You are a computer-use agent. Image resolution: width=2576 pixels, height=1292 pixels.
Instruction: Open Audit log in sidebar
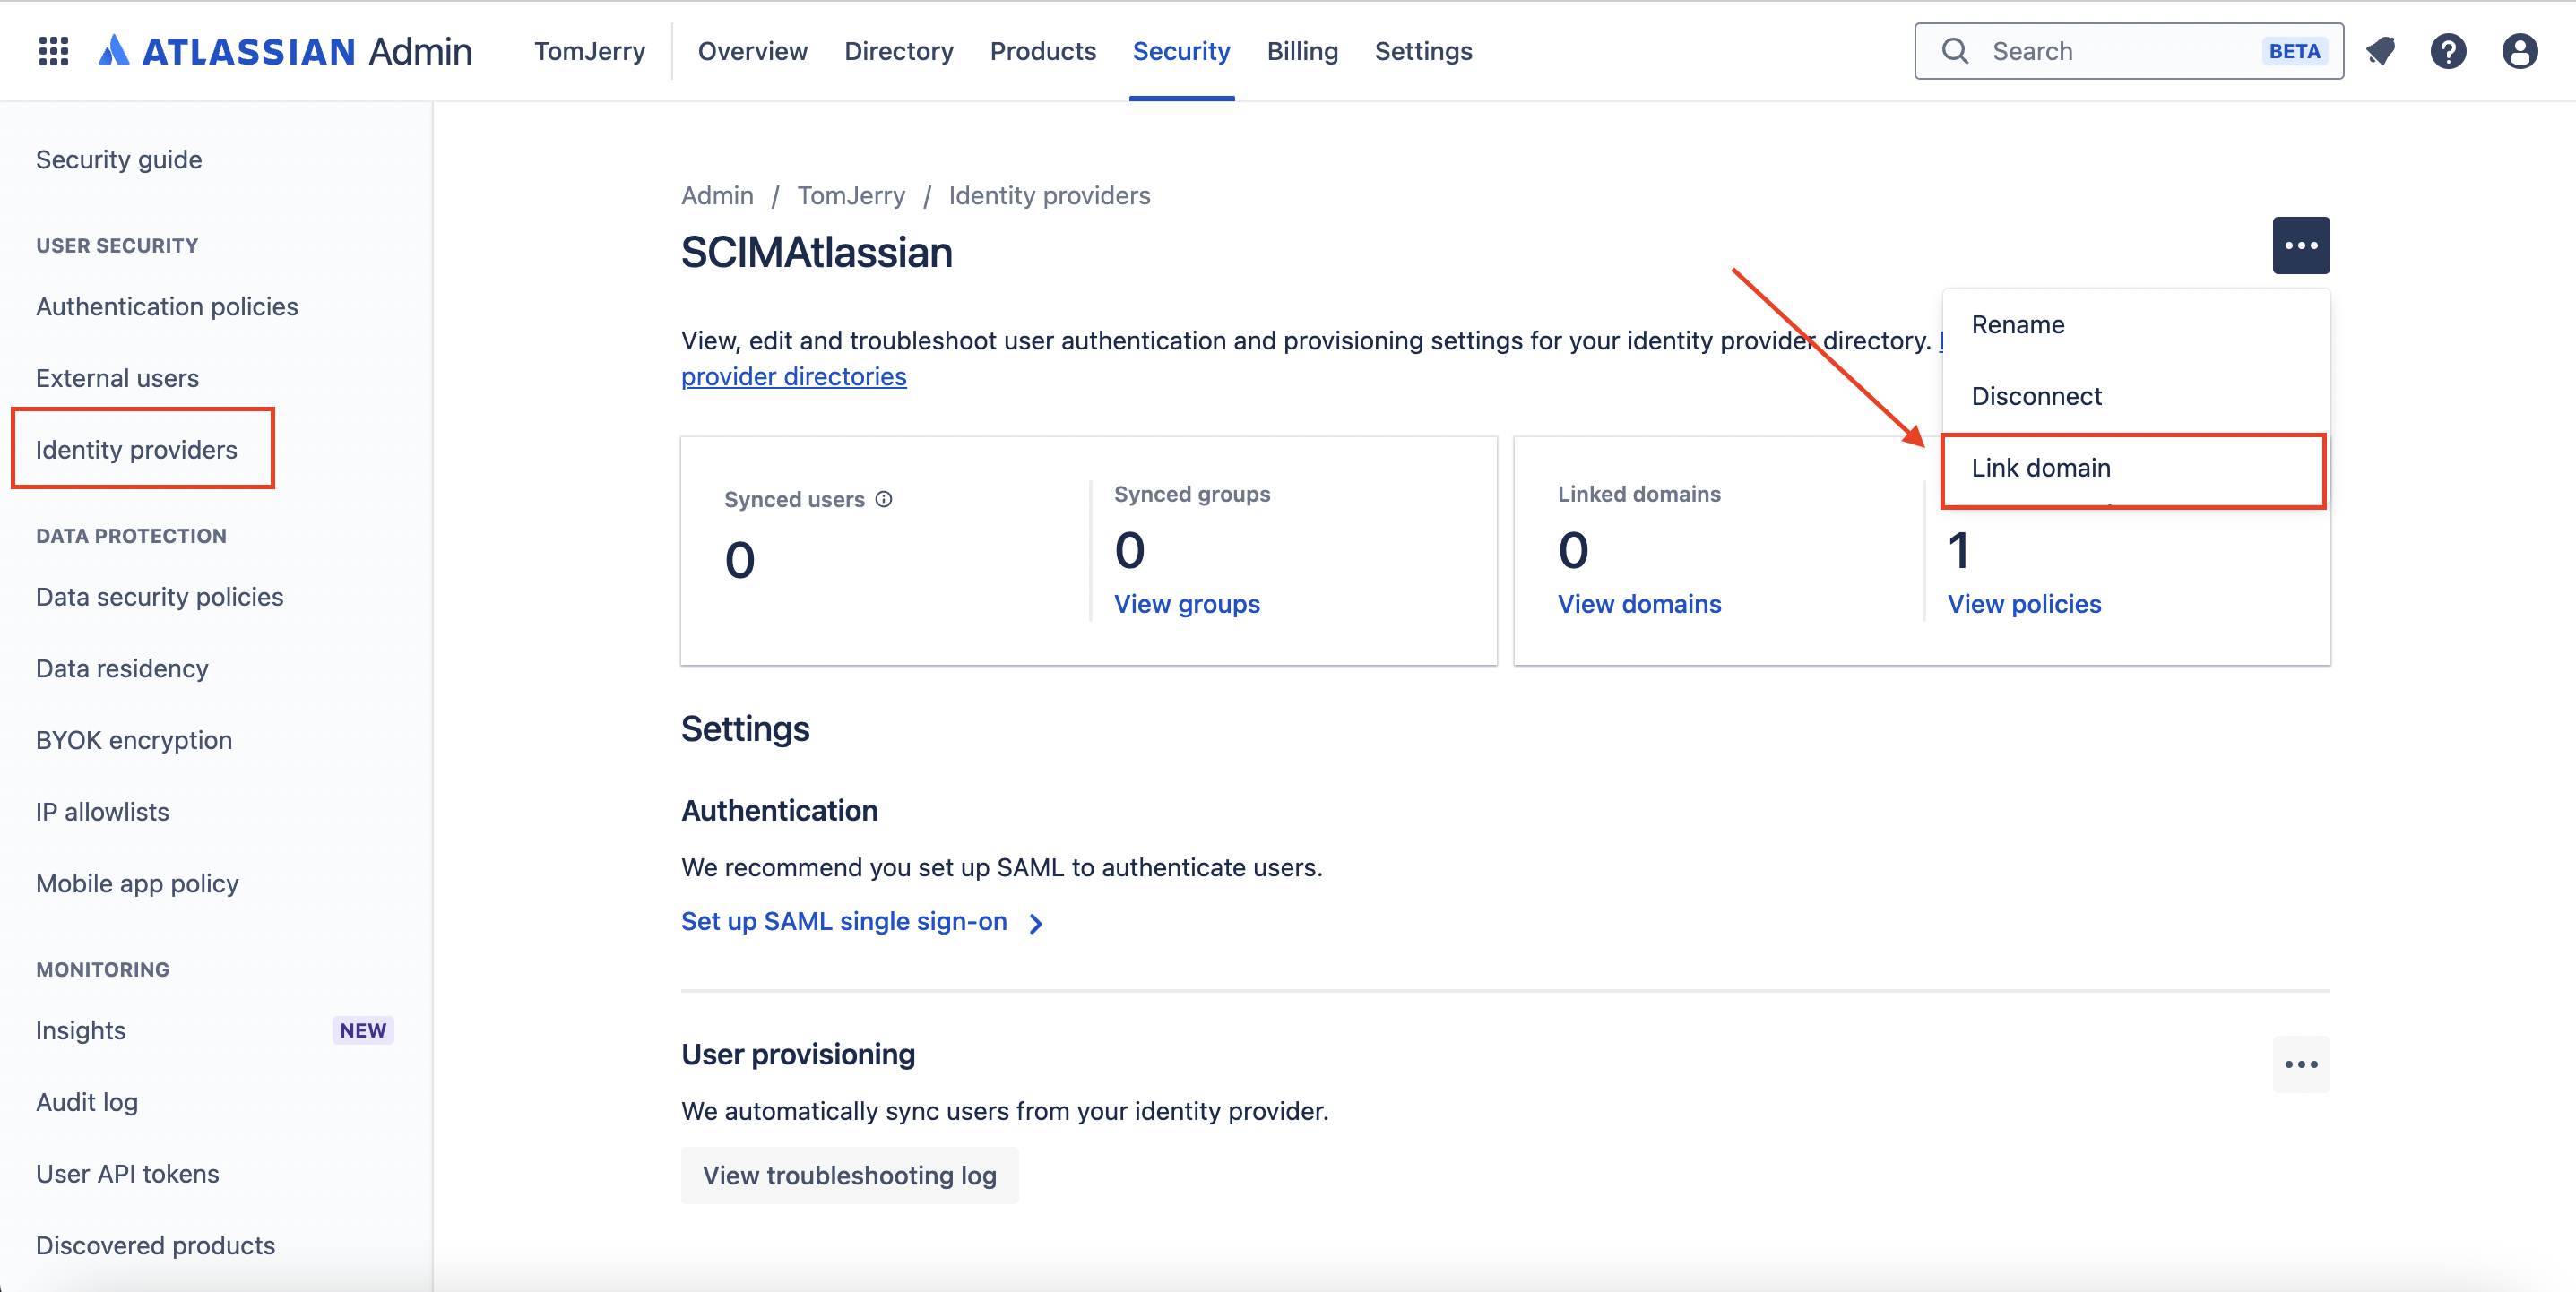[x=87, y=1102]
